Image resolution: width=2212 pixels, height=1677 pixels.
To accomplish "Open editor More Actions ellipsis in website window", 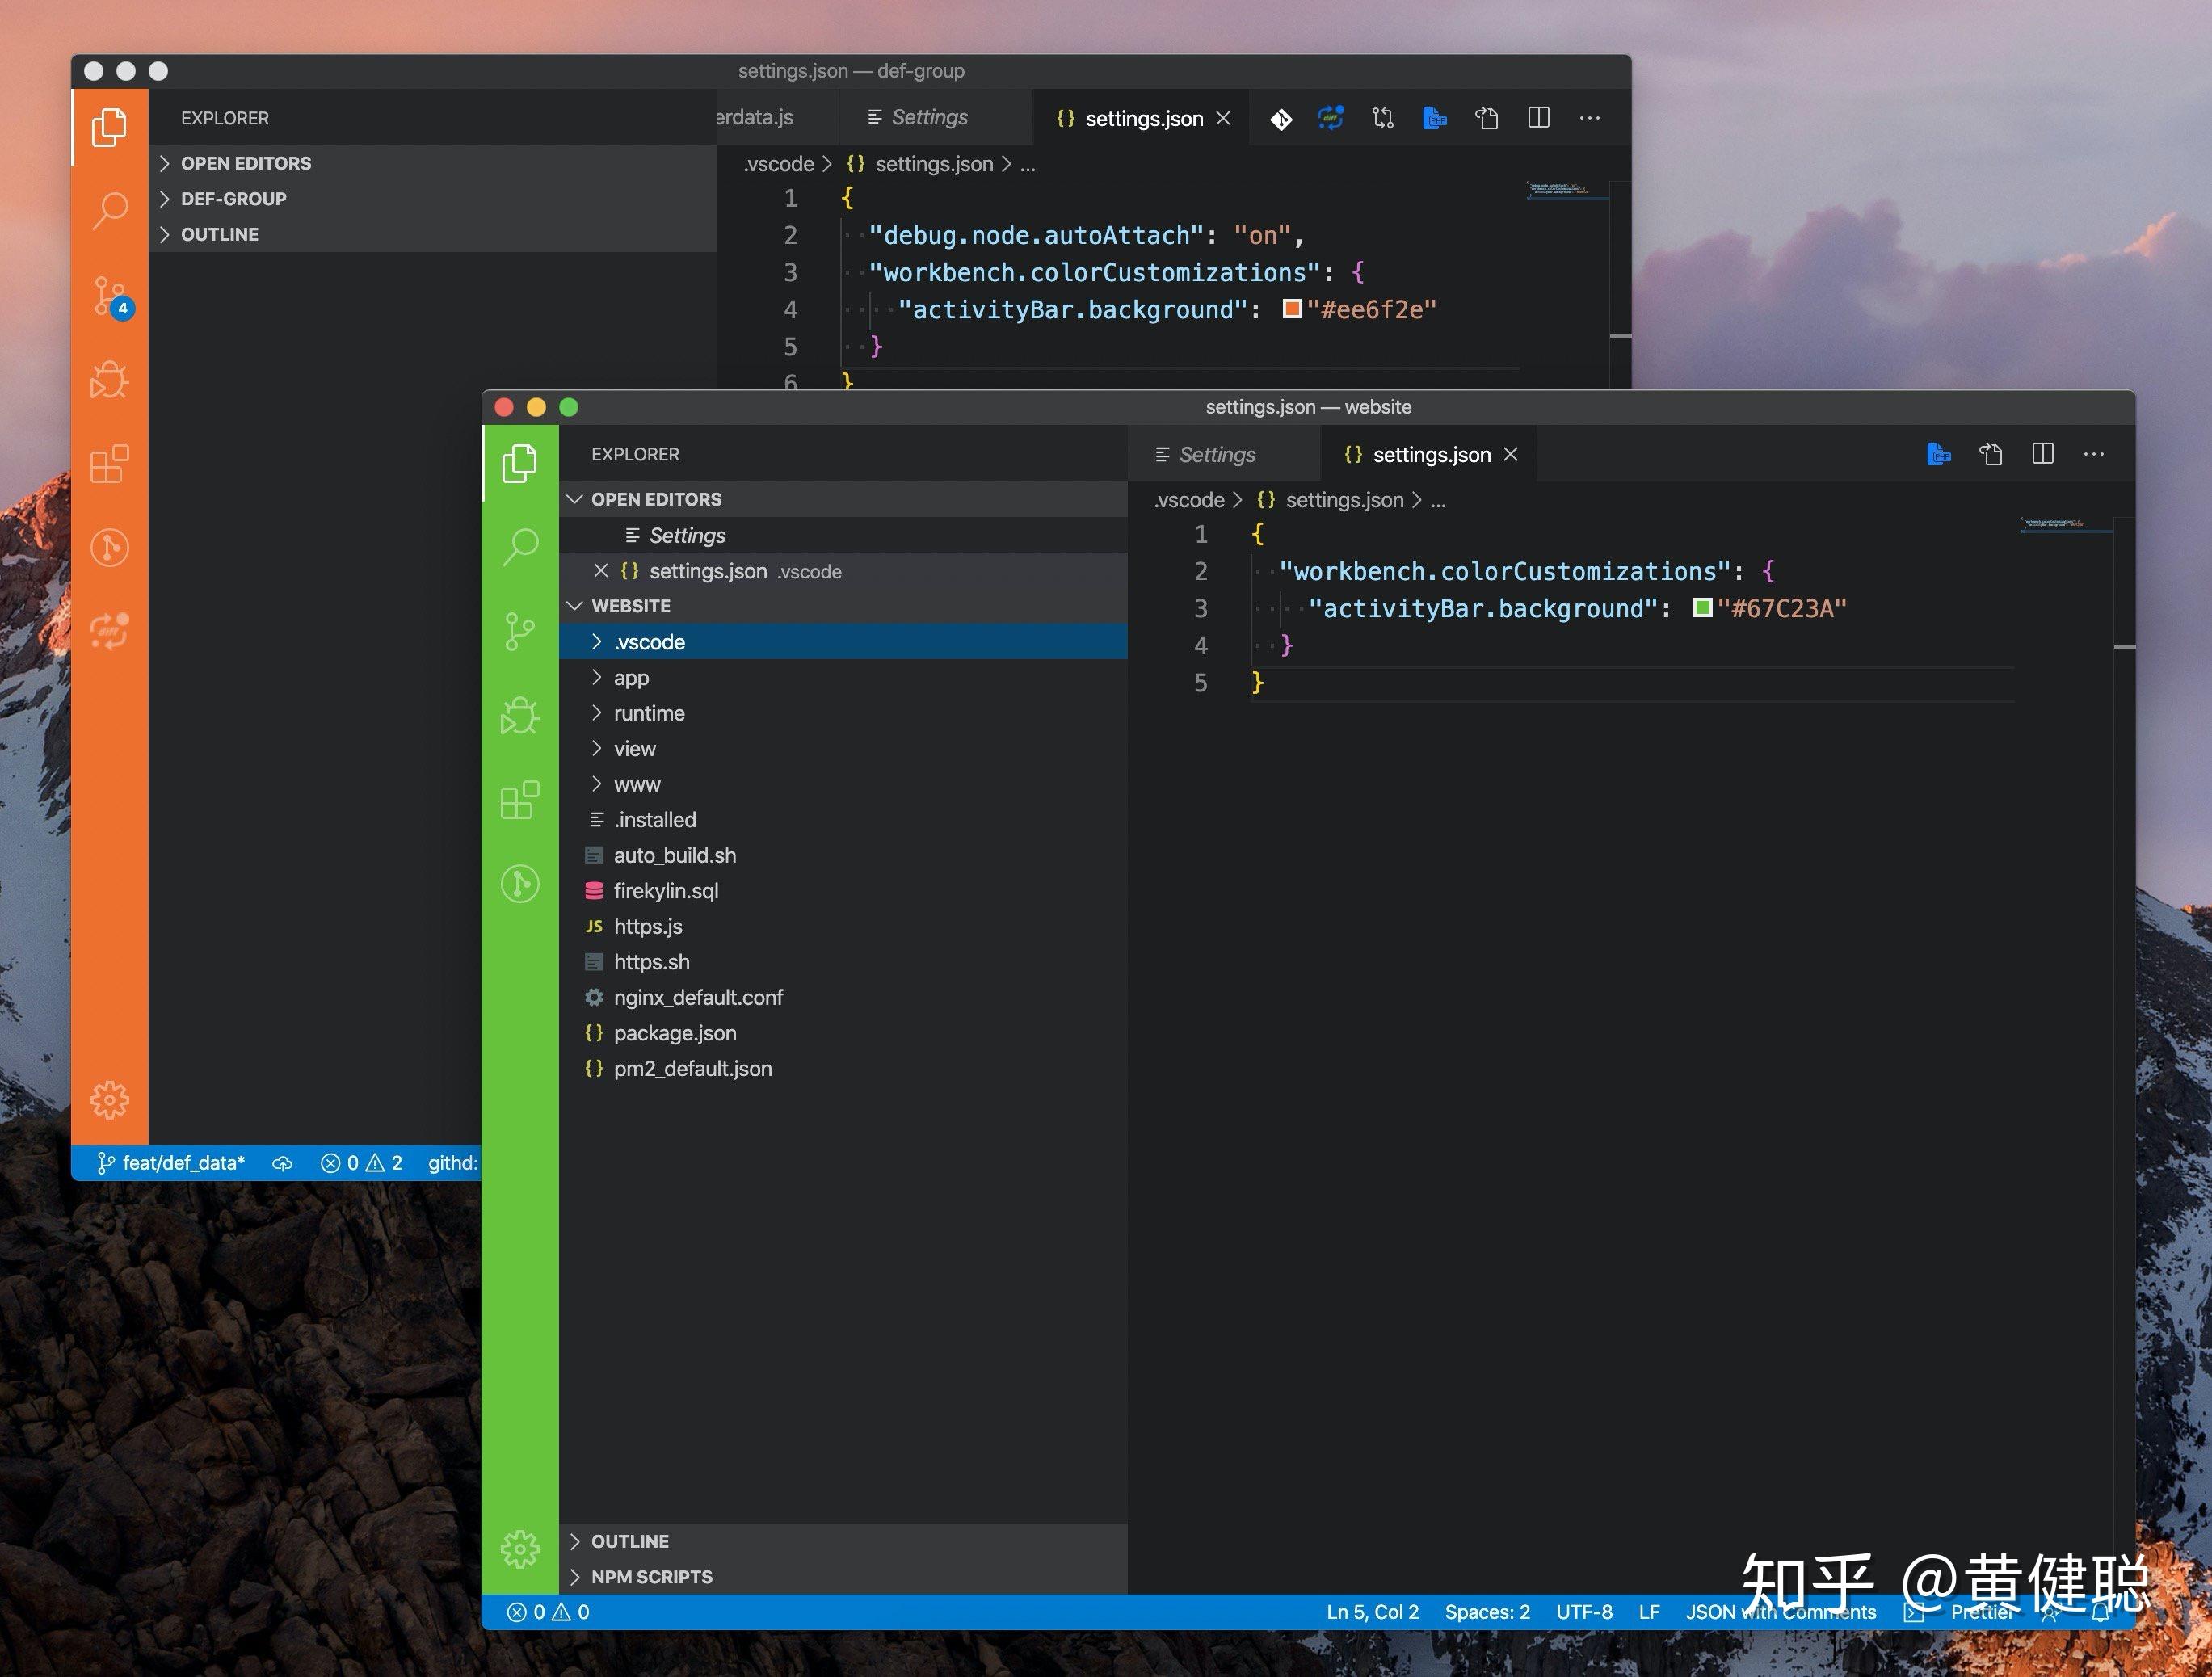I will point(2094,454).
